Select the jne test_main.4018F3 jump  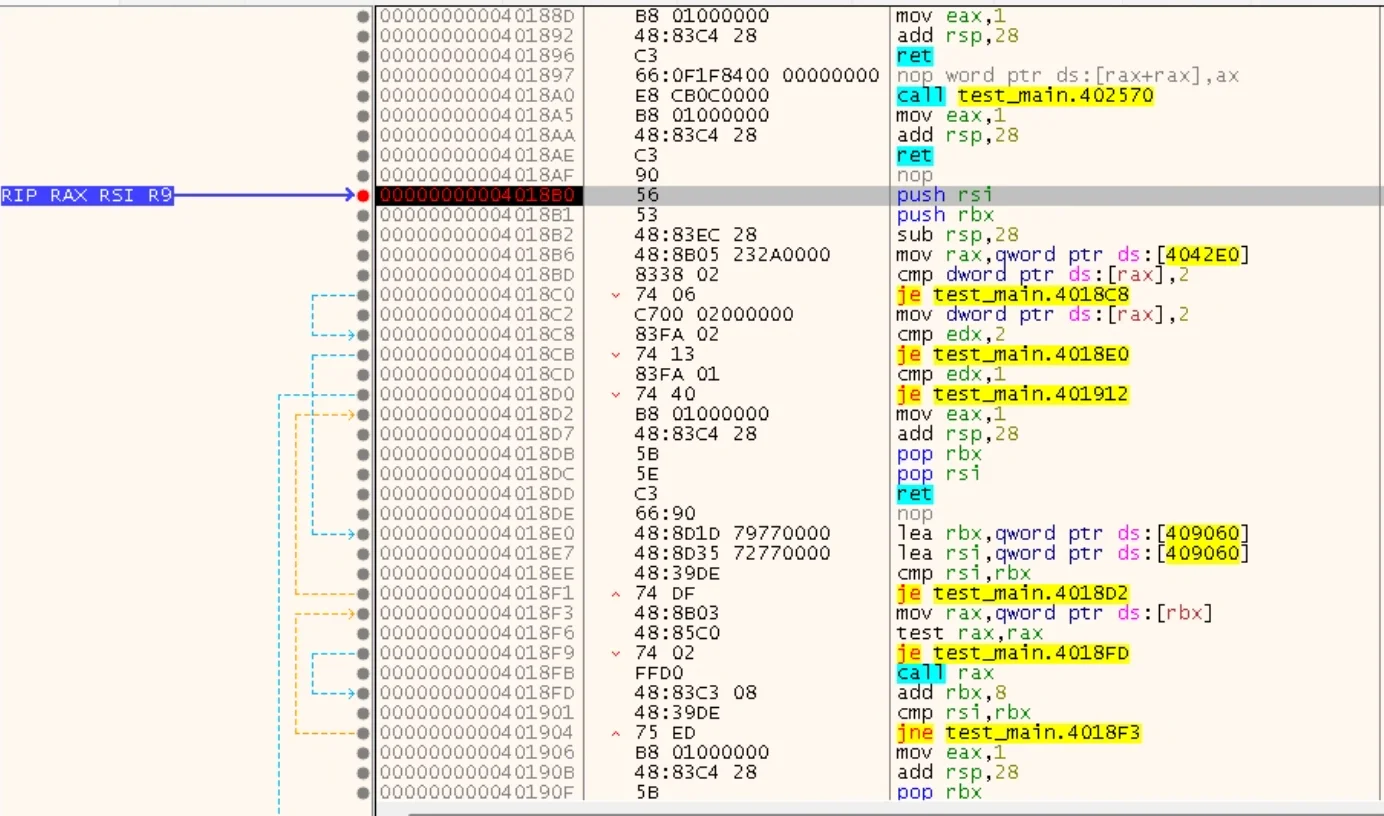[x=1018, y=733]
